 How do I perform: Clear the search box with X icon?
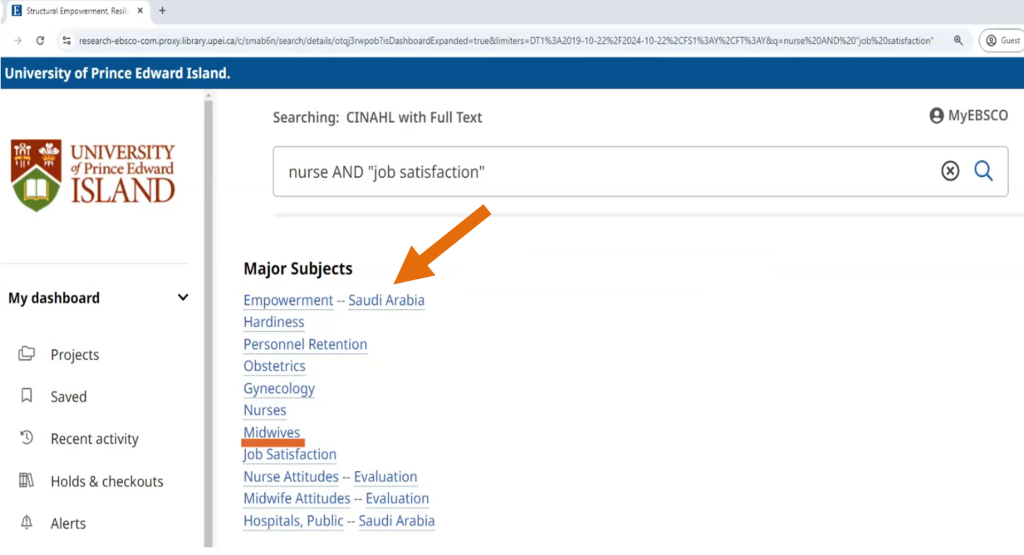[950, 171]
